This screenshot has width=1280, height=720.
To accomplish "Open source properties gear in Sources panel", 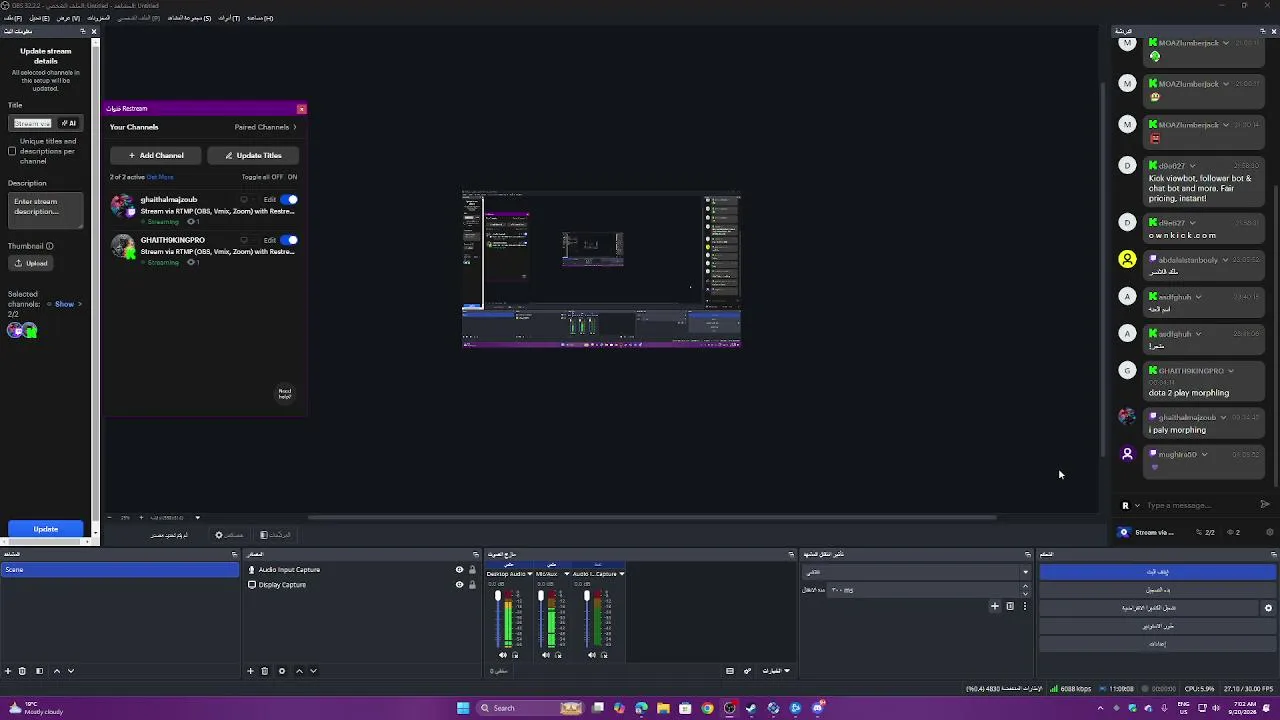I will [x=281, y=671].
